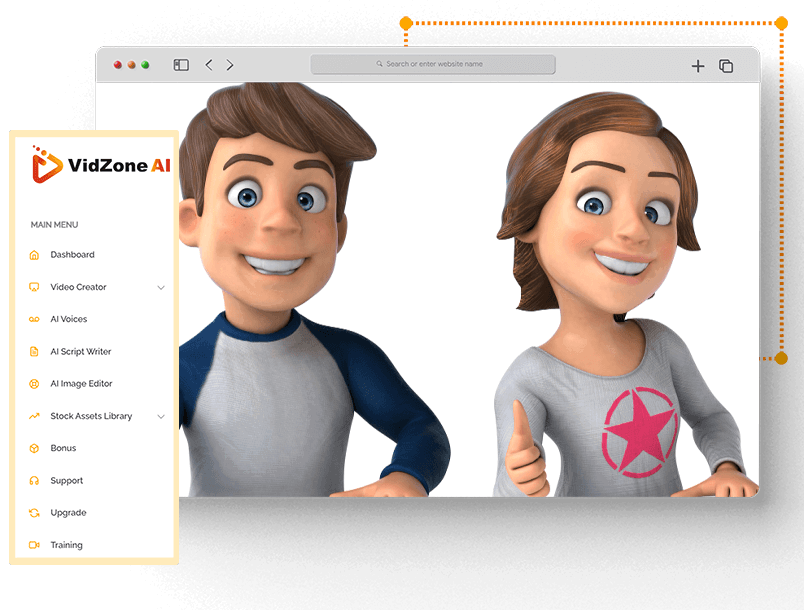Click the MAIN MENU heading text
Screen dimensions: 804x610
(x=54, y=225)
